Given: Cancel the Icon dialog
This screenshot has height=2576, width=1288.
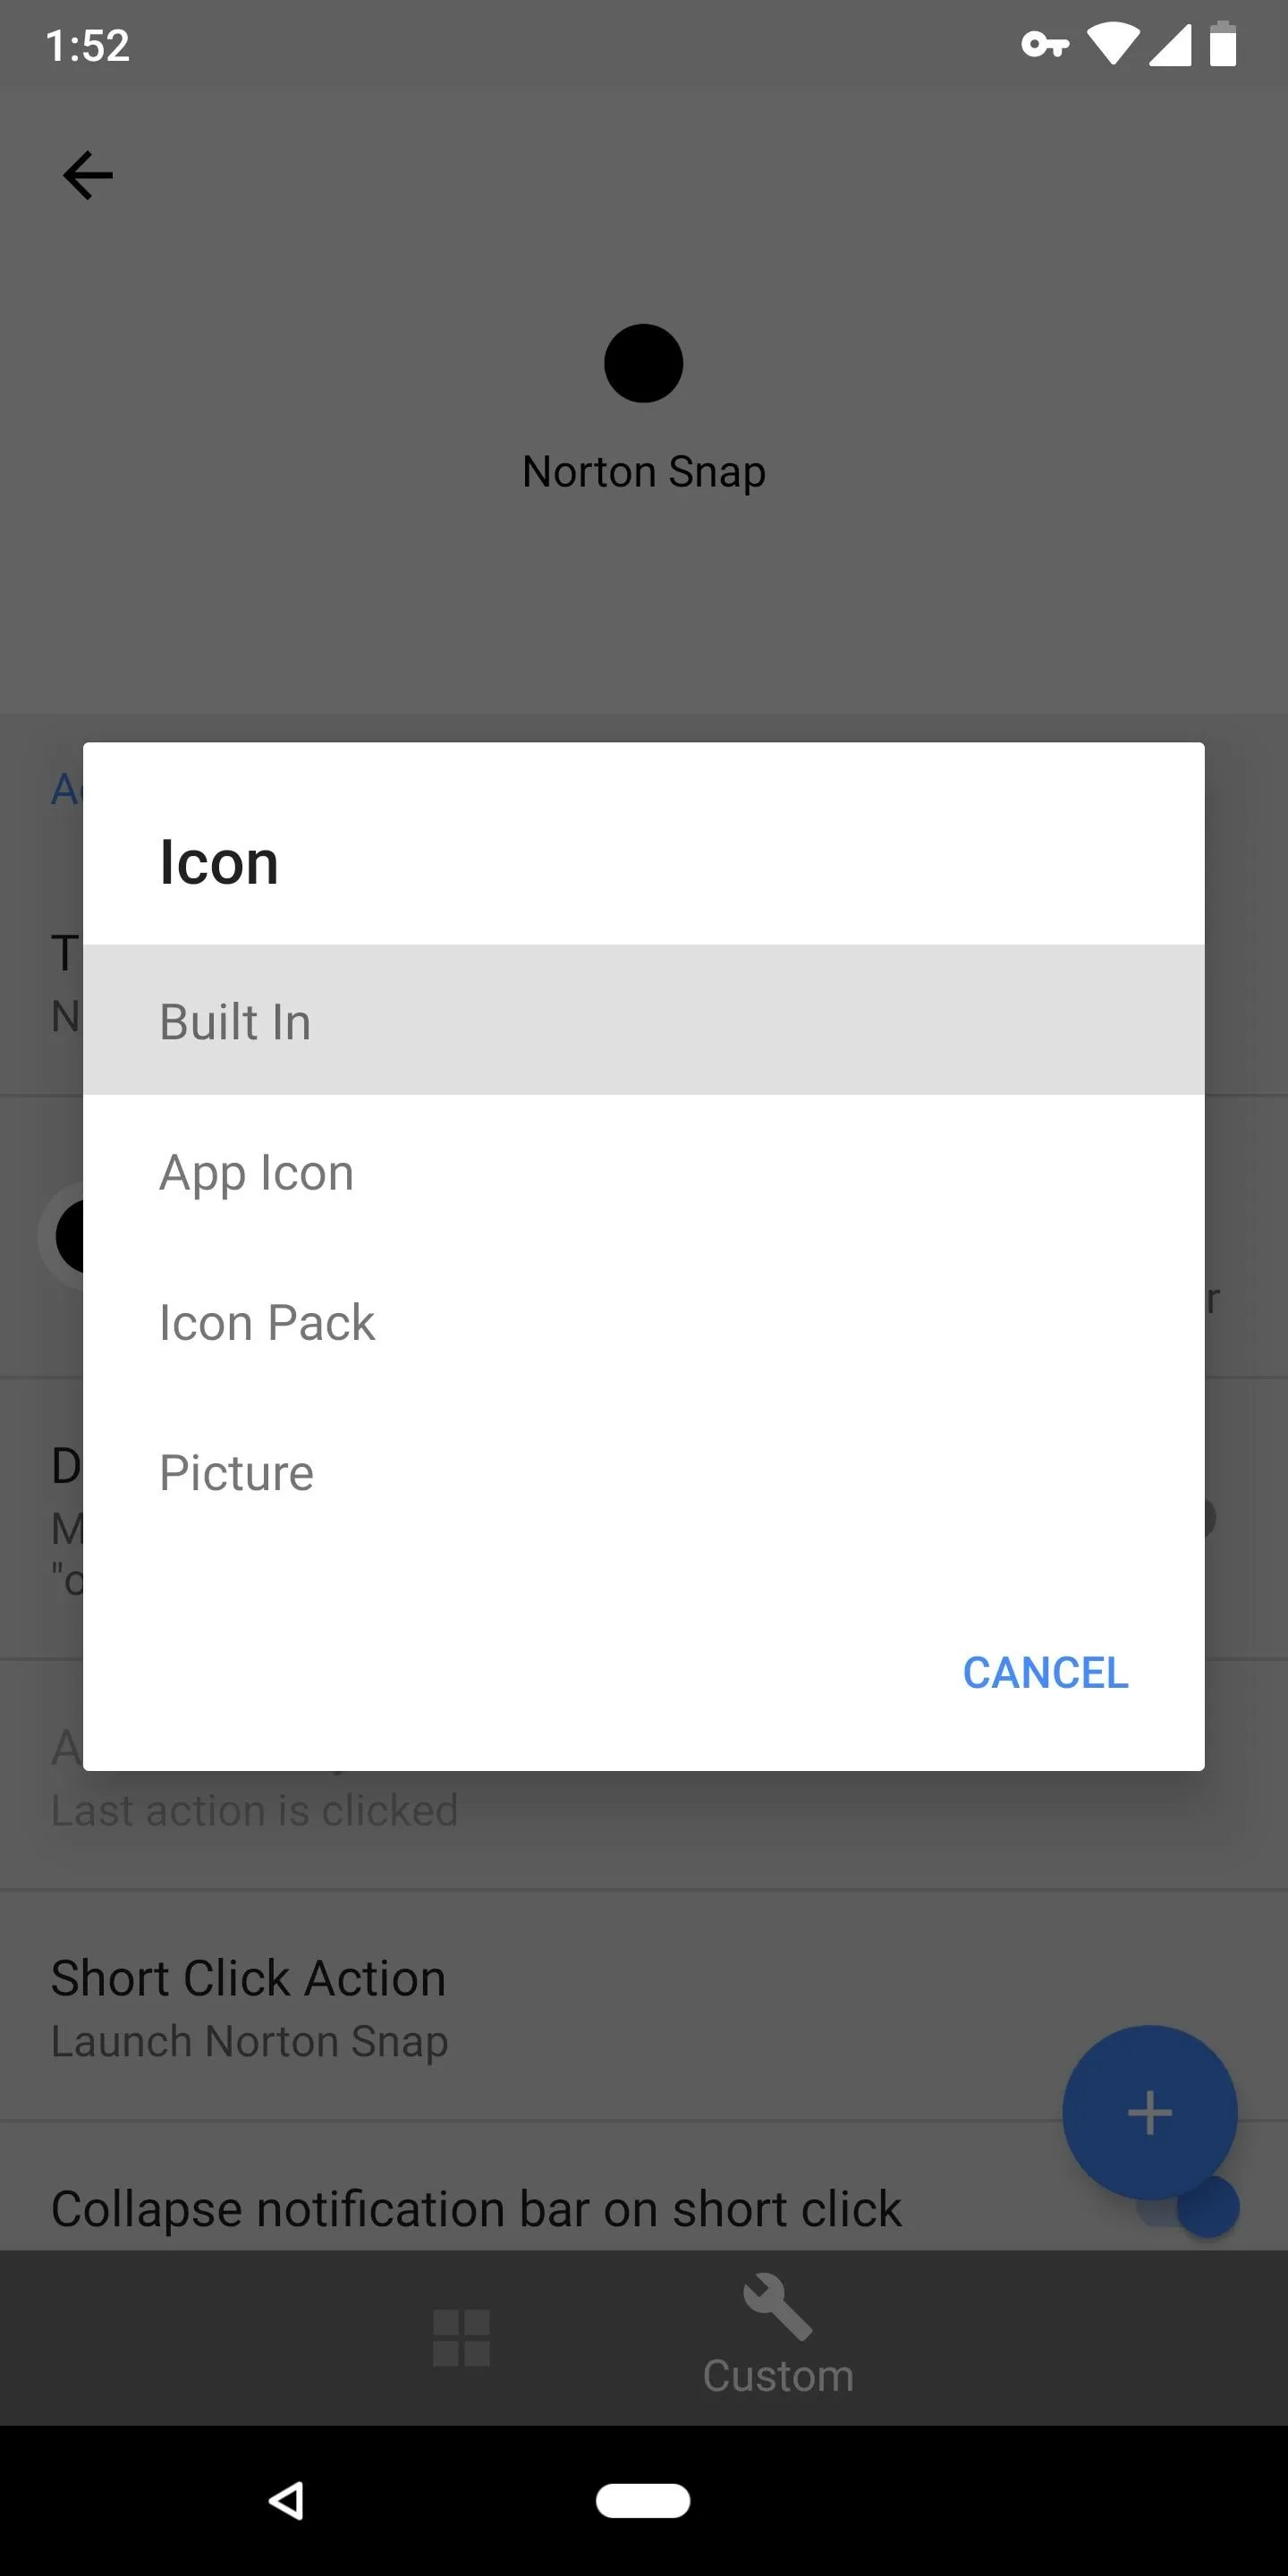Looking at the screenshot, I should pyautogui.click(x=1045, y=1672).
